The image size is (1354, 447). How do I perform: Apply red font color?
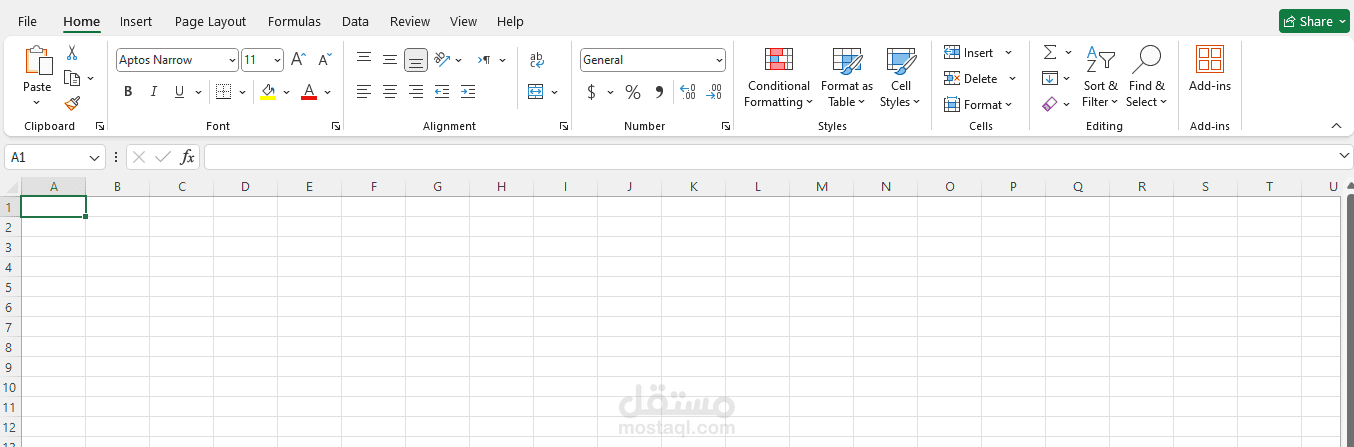309,92
